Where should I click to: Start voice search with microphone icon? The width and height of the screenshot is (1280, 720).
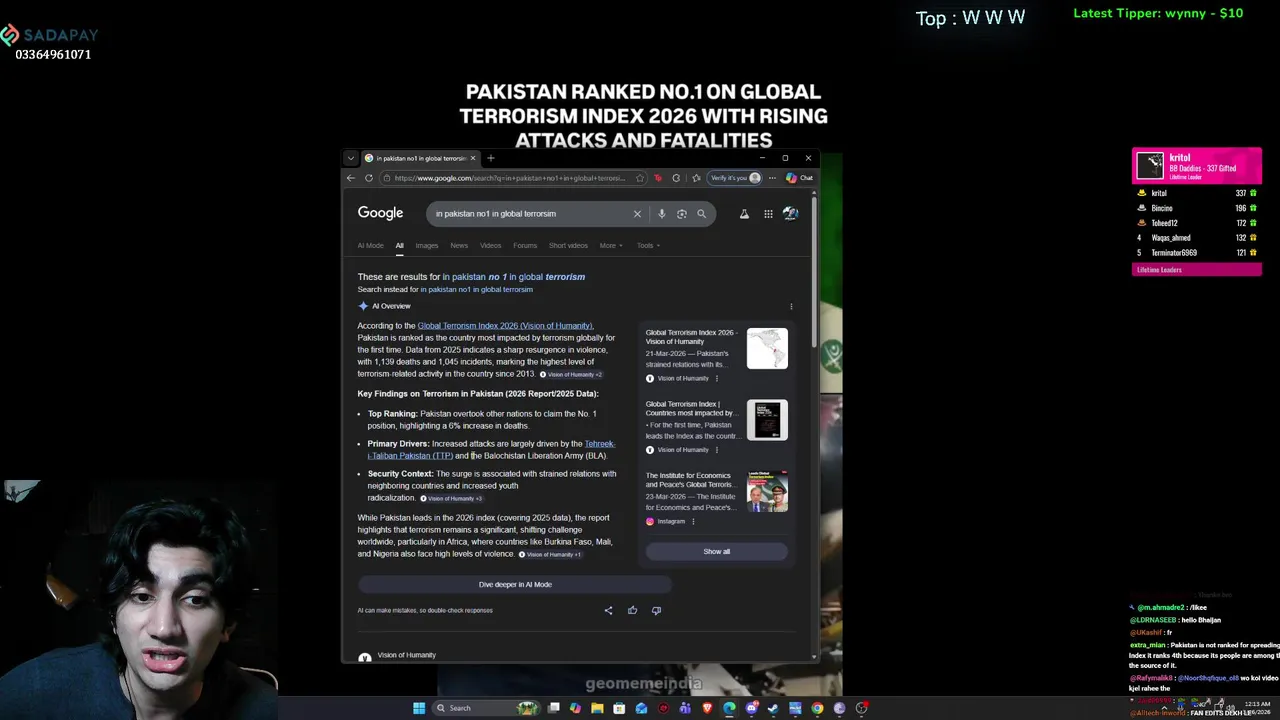tap(661, 213)
